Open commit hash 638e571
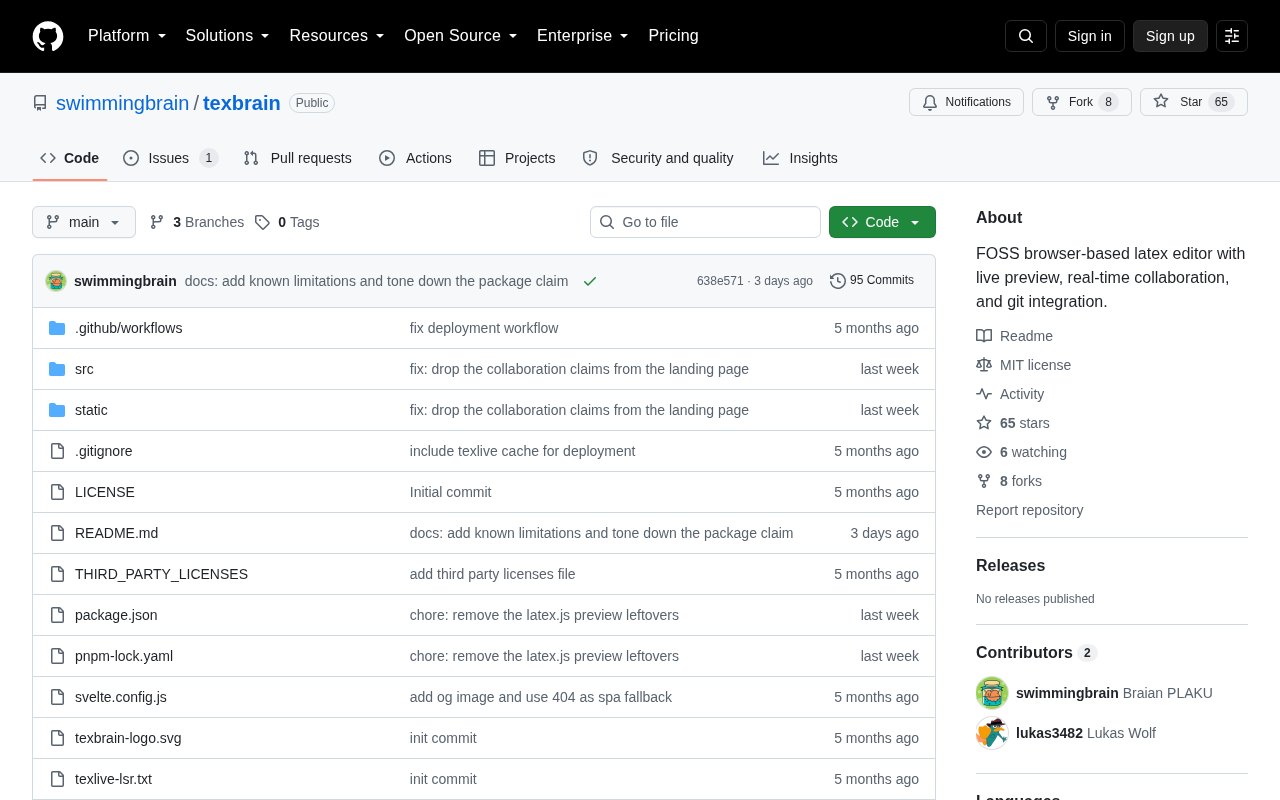Viewport: 1280px width, 800px height. point(720,281)
